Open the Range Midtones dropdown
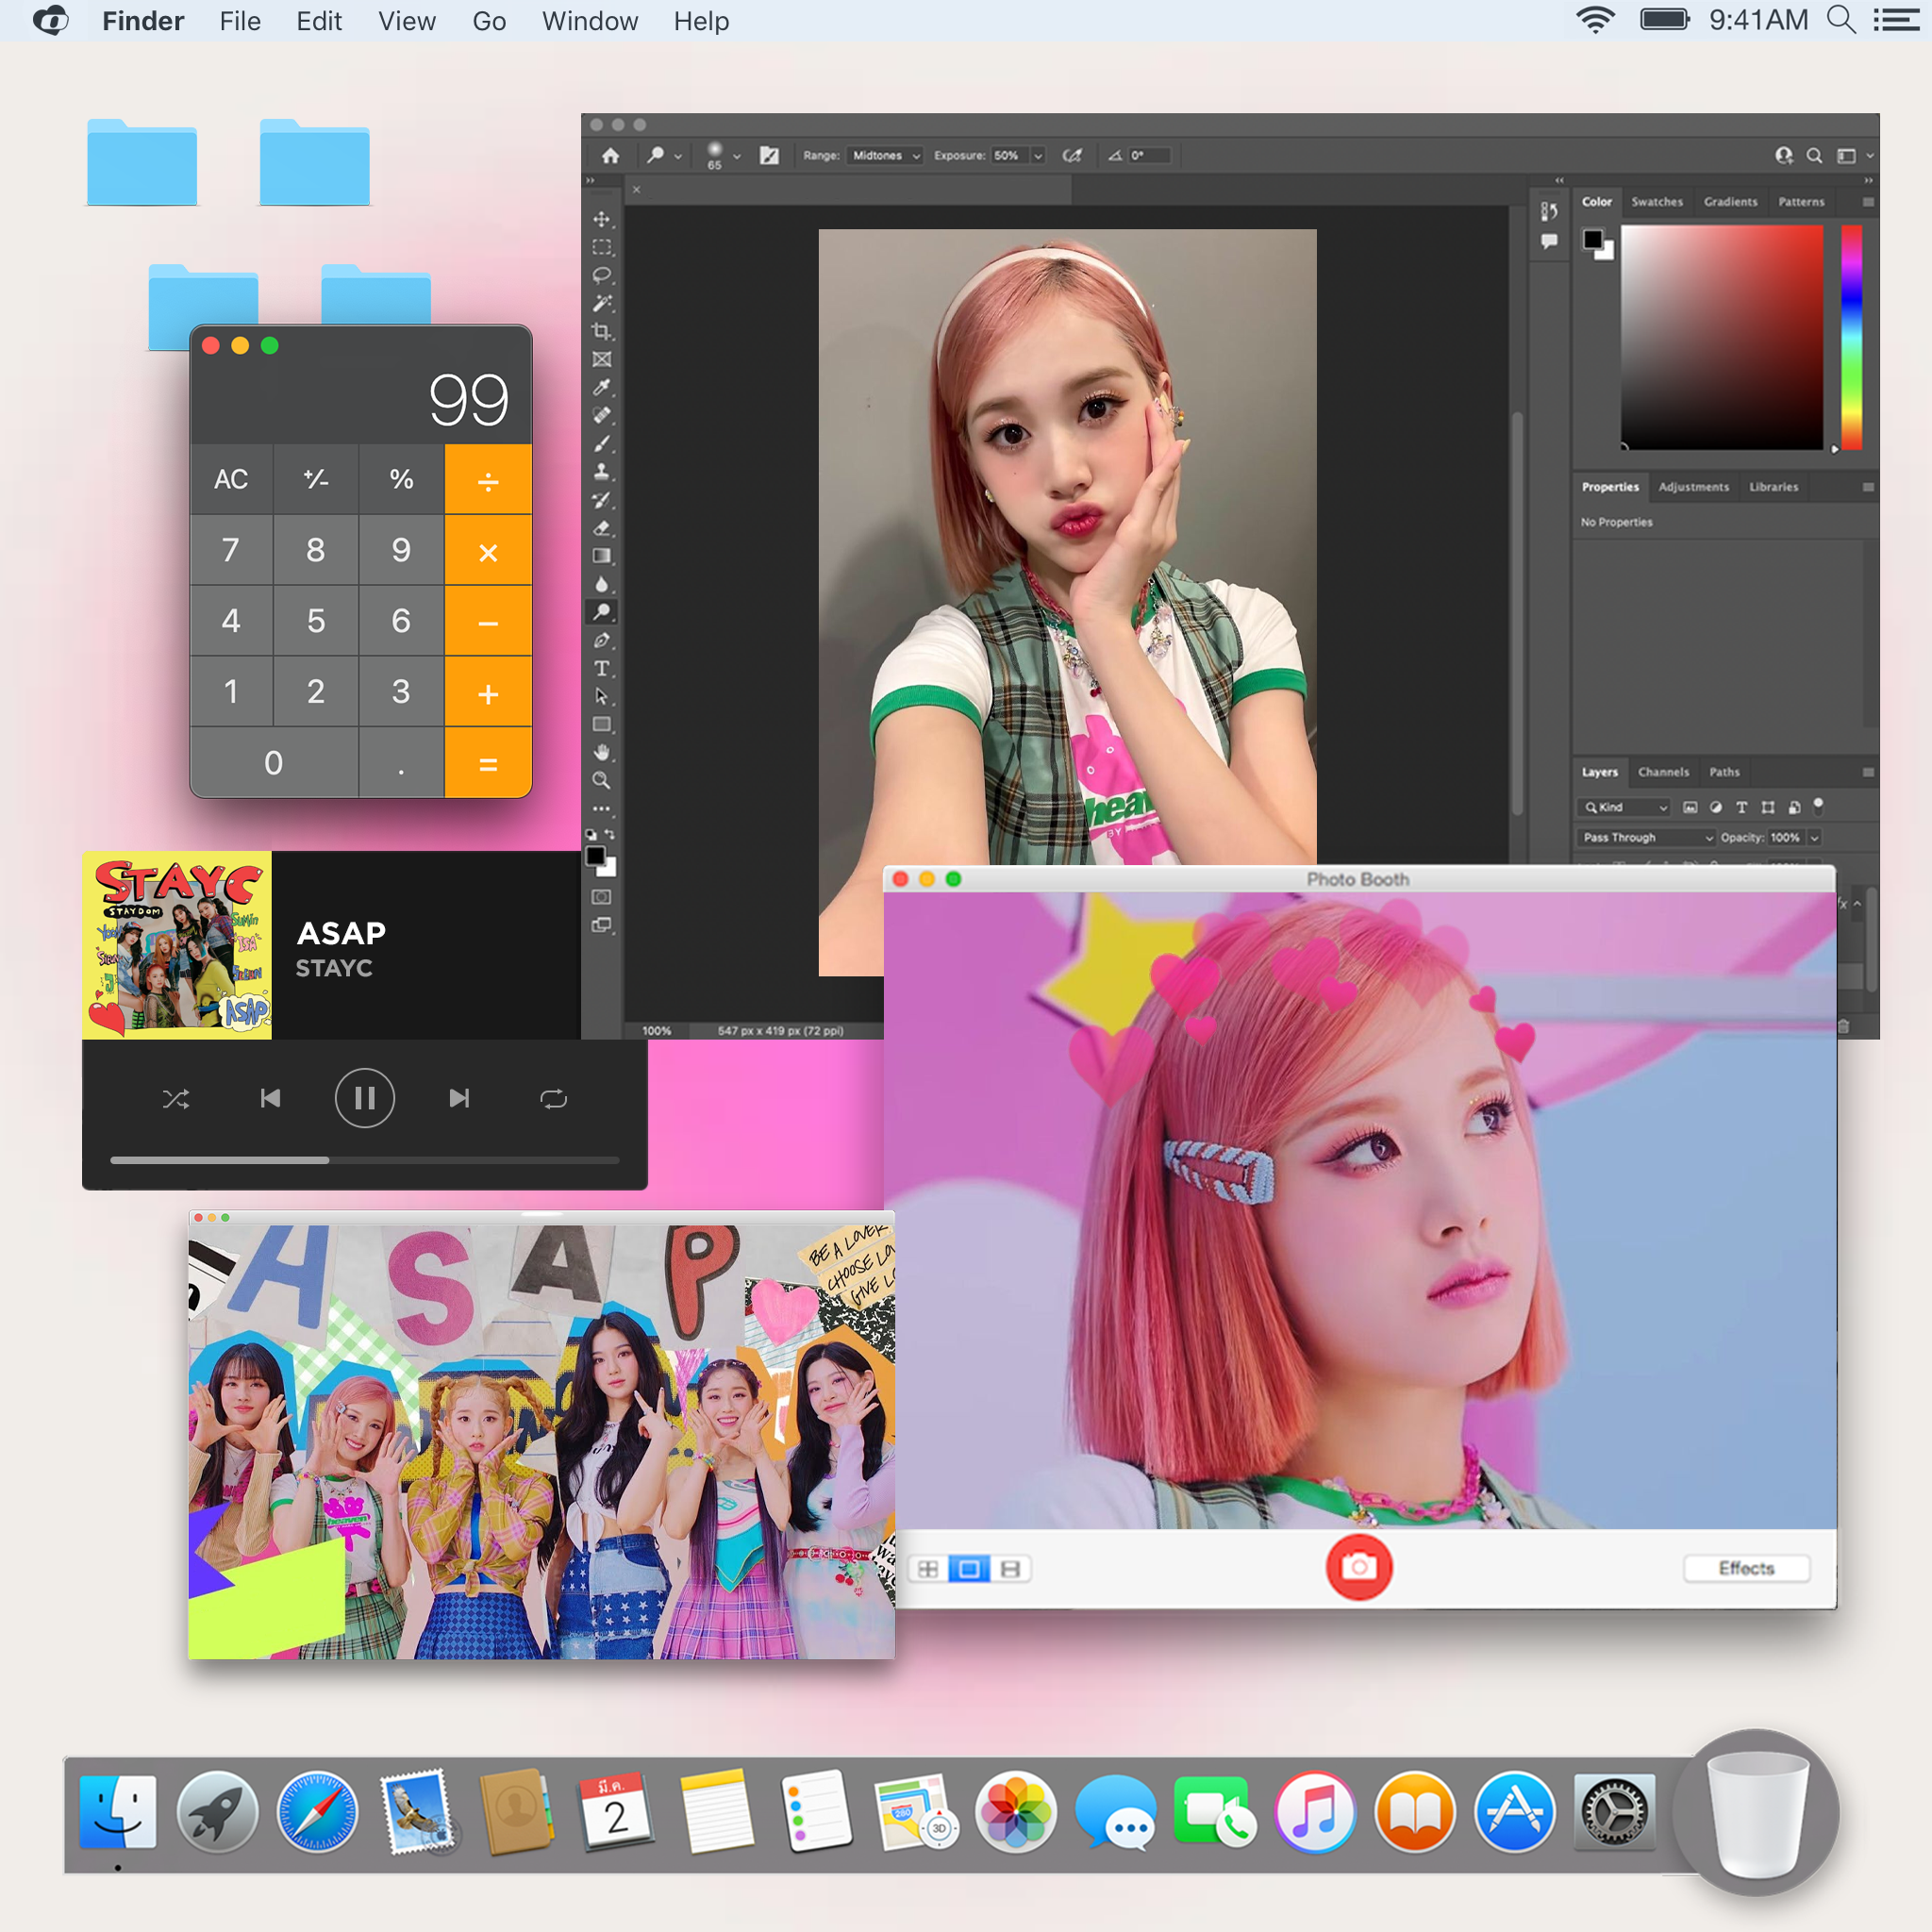 click(884, 156)
